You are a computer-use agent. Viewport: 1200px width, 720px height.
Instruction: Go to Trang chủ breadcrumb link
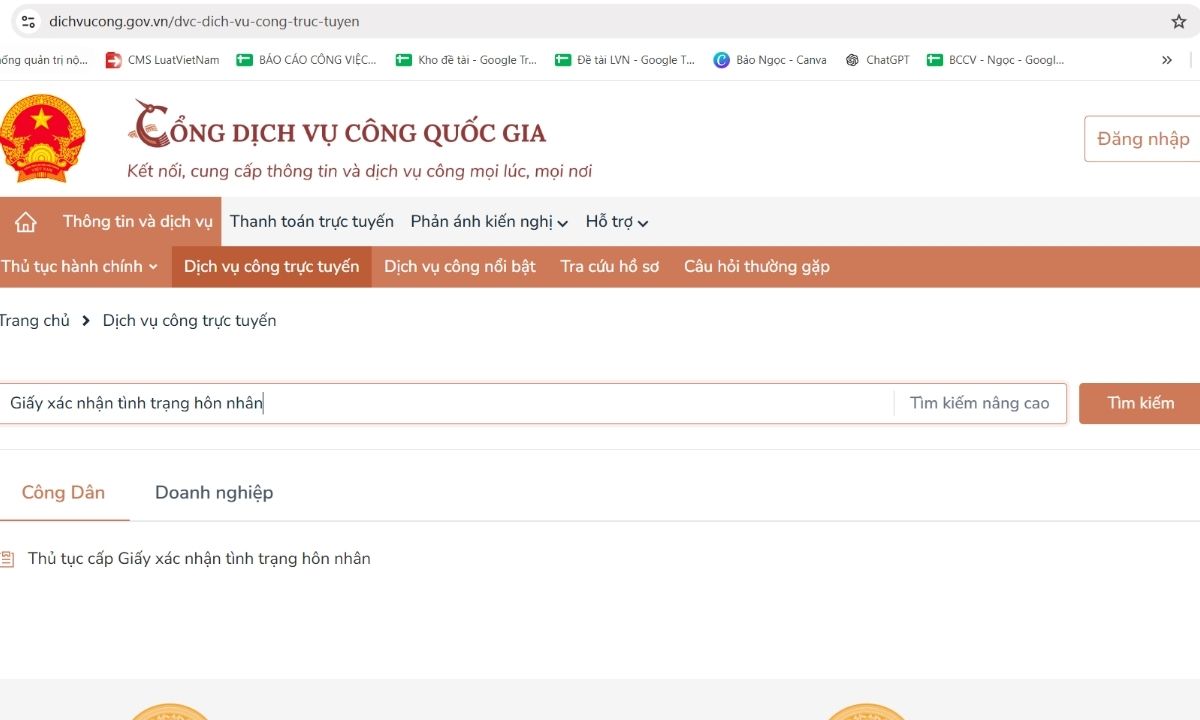click(x=34, y=321)
